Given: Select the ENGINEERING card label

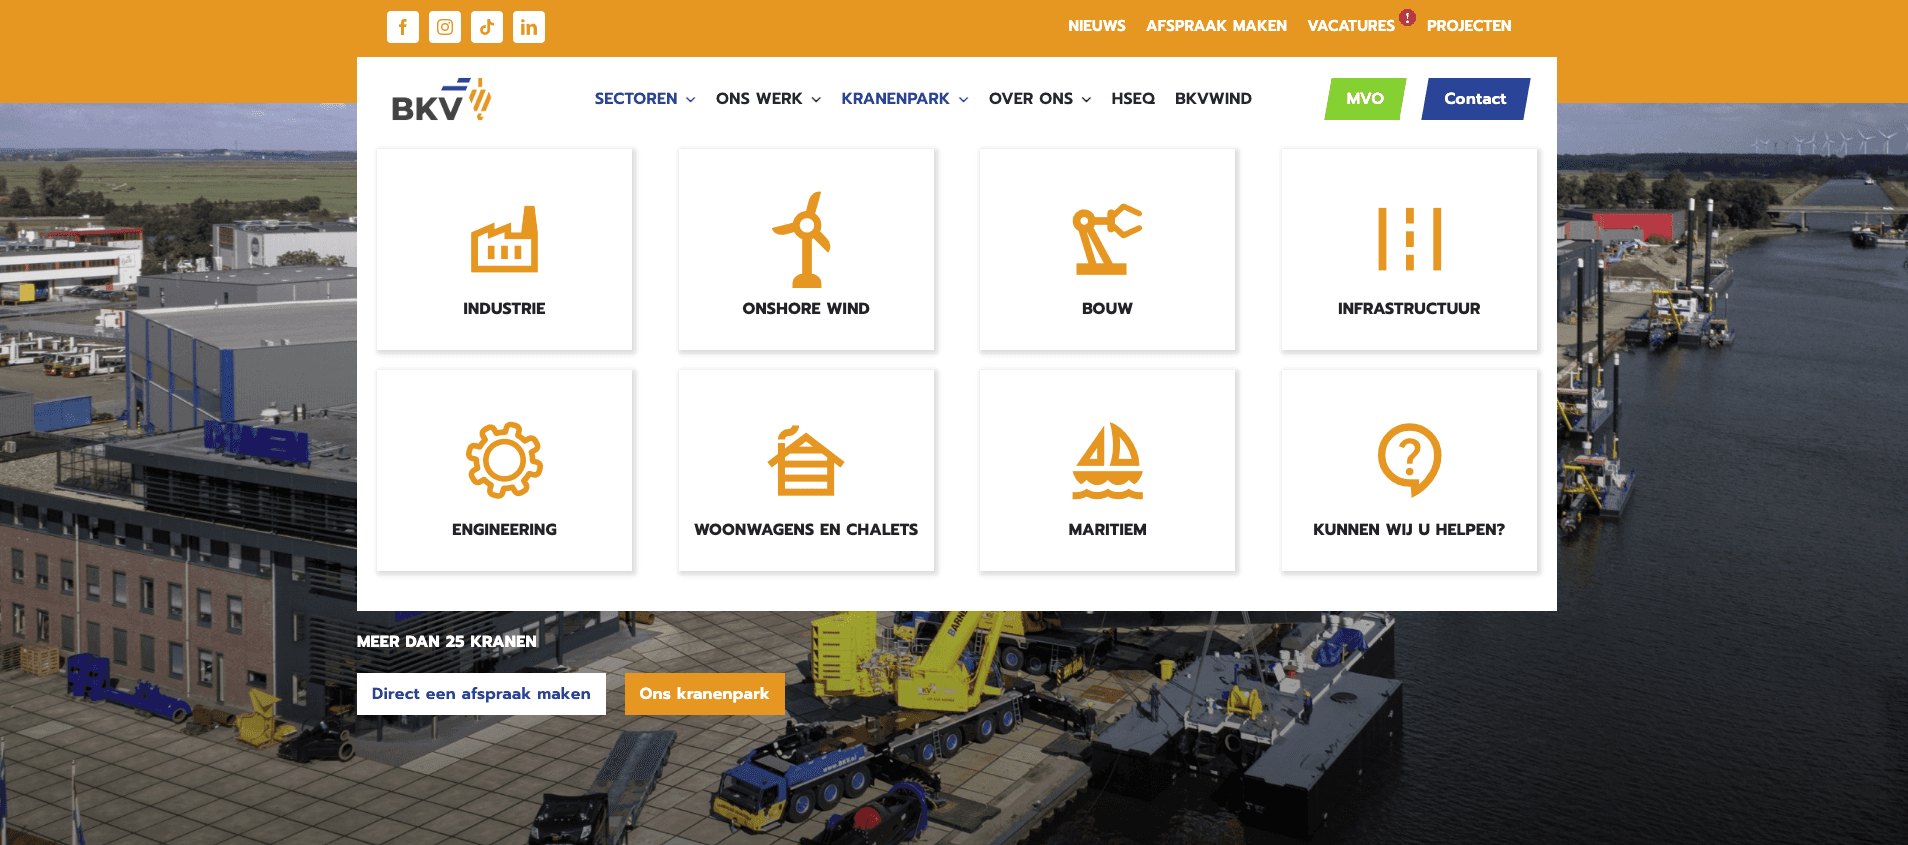Looking at the screenshot, I should click(504, 530).
